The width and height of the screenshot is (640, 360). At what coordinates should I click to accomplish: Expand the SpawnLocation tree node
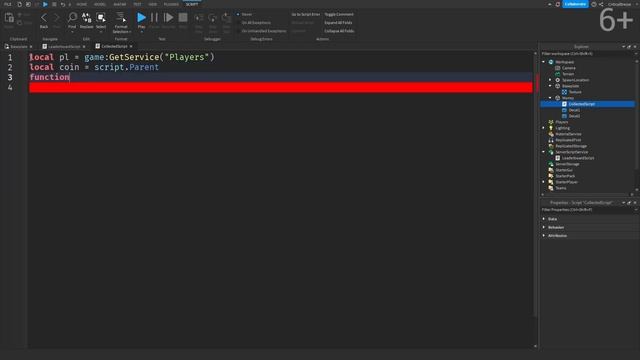[550, 80]
